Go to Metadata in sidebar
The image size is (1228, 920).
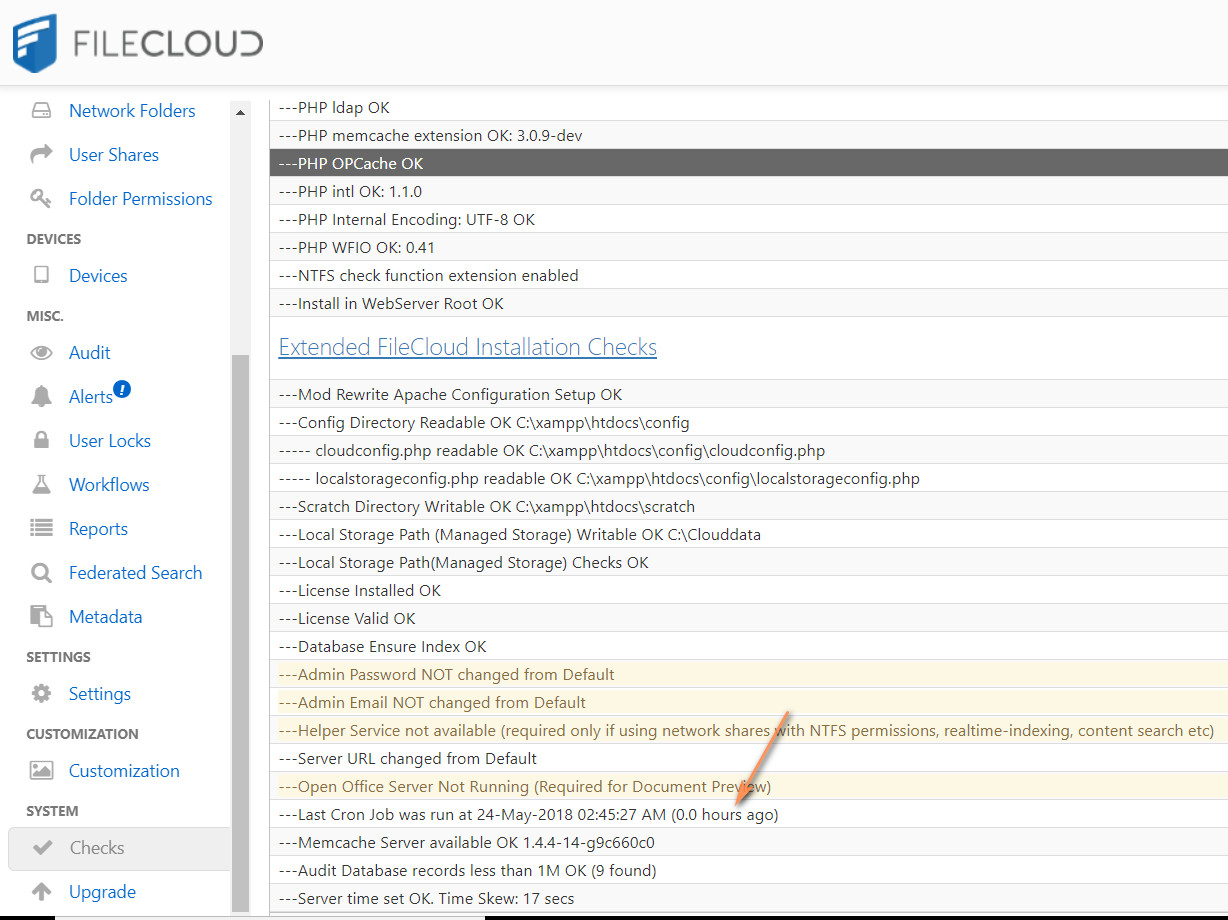[x=105, y=617]
